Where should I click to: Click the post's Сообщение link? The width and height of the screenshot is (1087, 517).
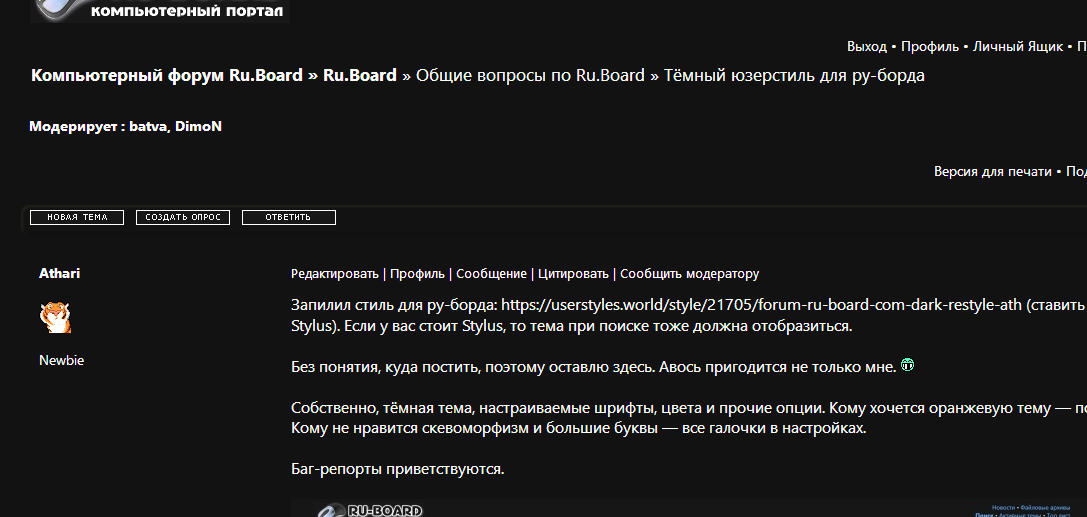click(x=492, y=274)
